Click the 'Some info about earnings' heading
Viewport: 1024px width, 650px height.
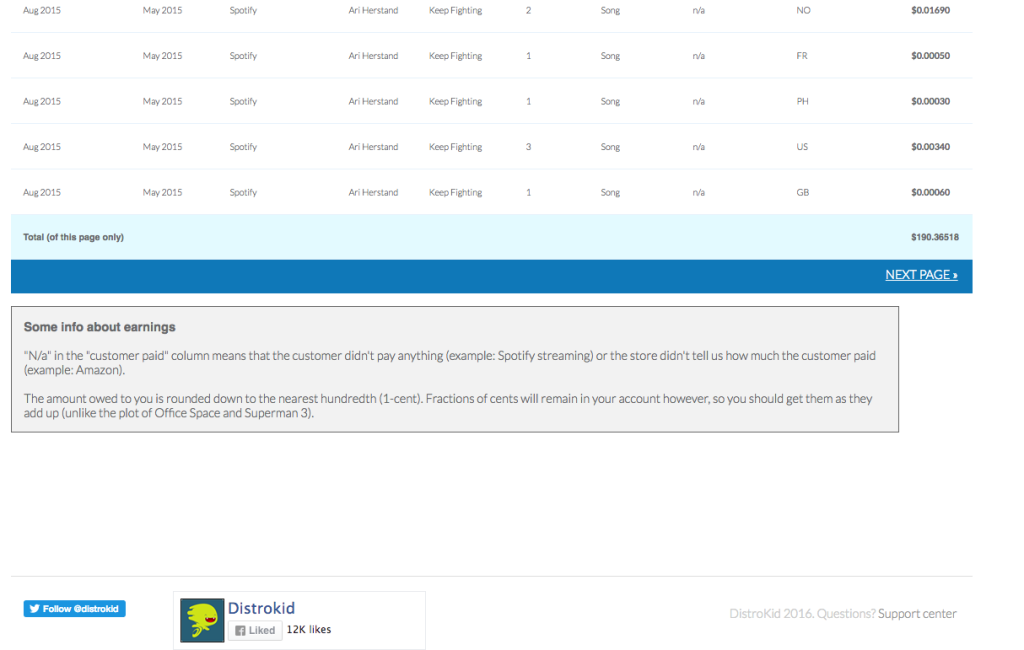tap(99, 327)
